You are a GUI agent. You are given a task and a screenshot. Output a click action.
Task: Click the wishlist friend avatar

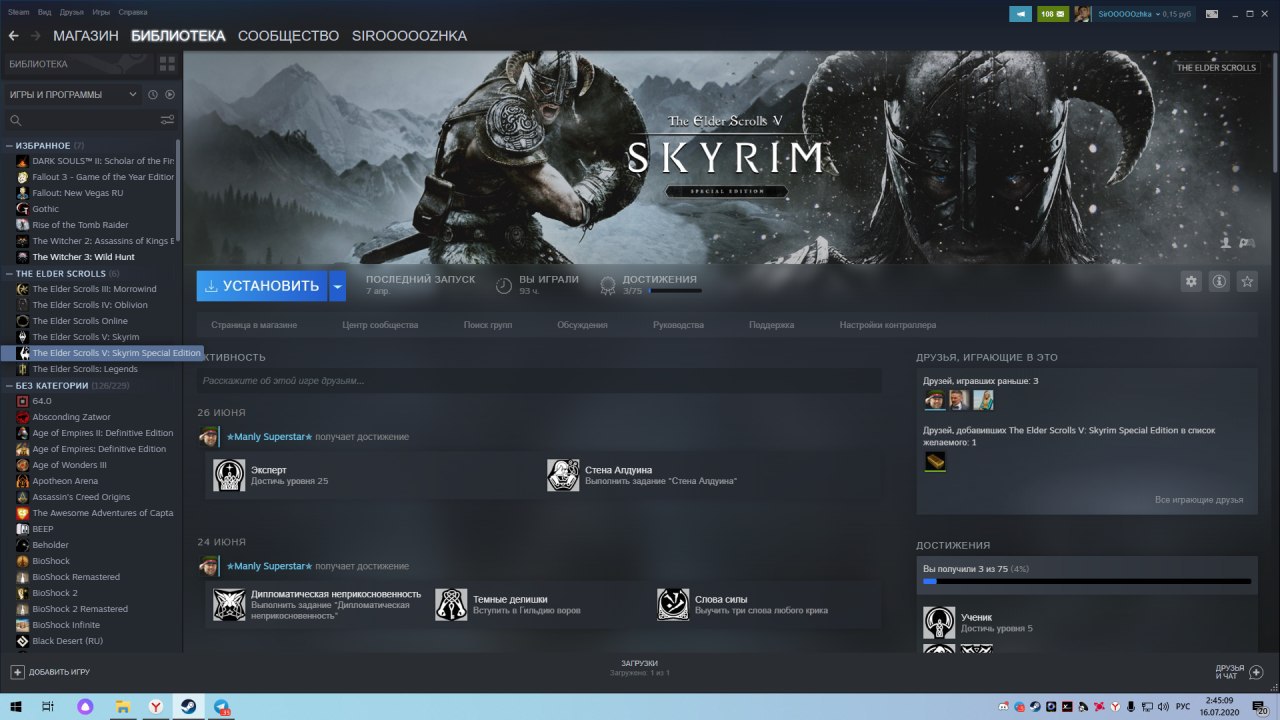point(935,461)
